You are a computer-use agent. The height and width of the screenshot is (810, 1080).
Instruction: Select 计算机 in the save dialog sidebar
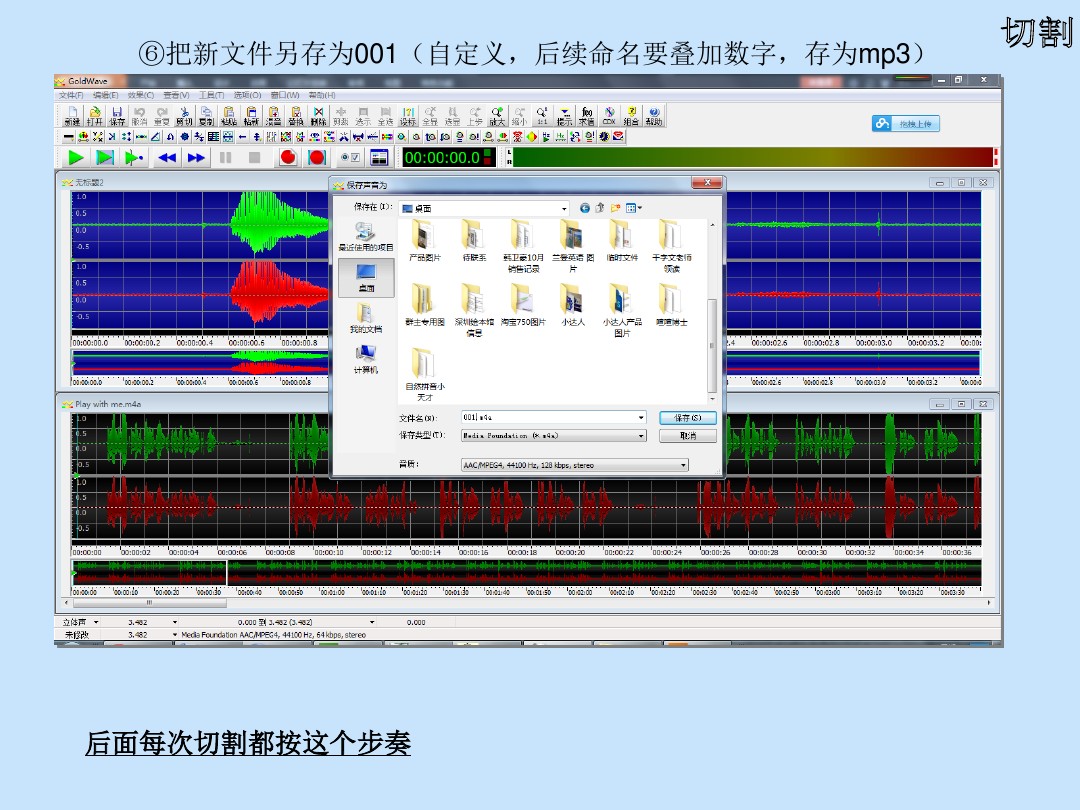tap(366, 358)
